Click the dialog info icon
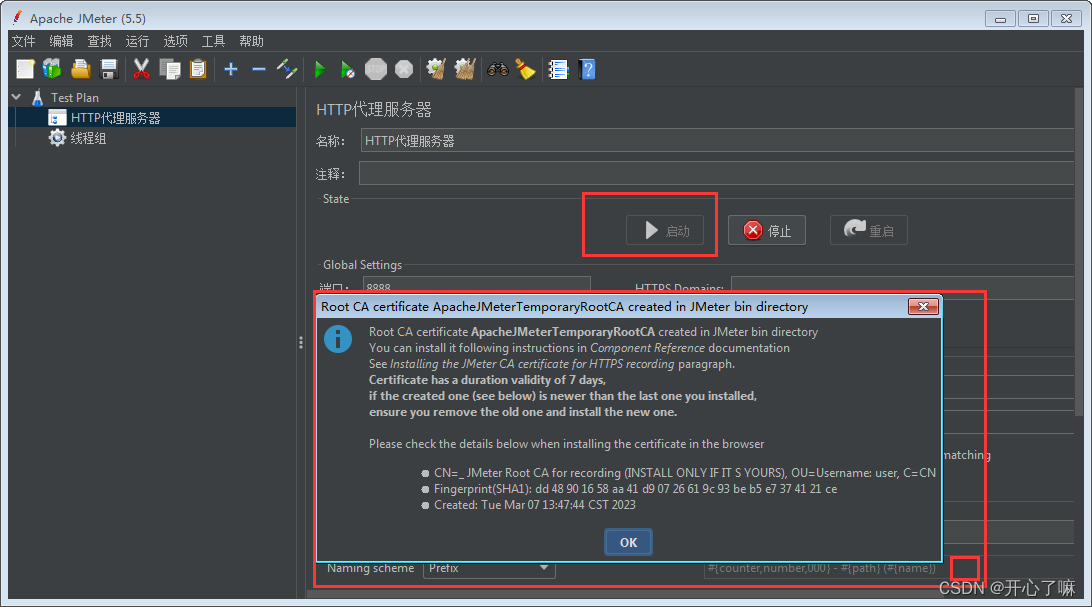1092x607 pixels. (338, 339)
